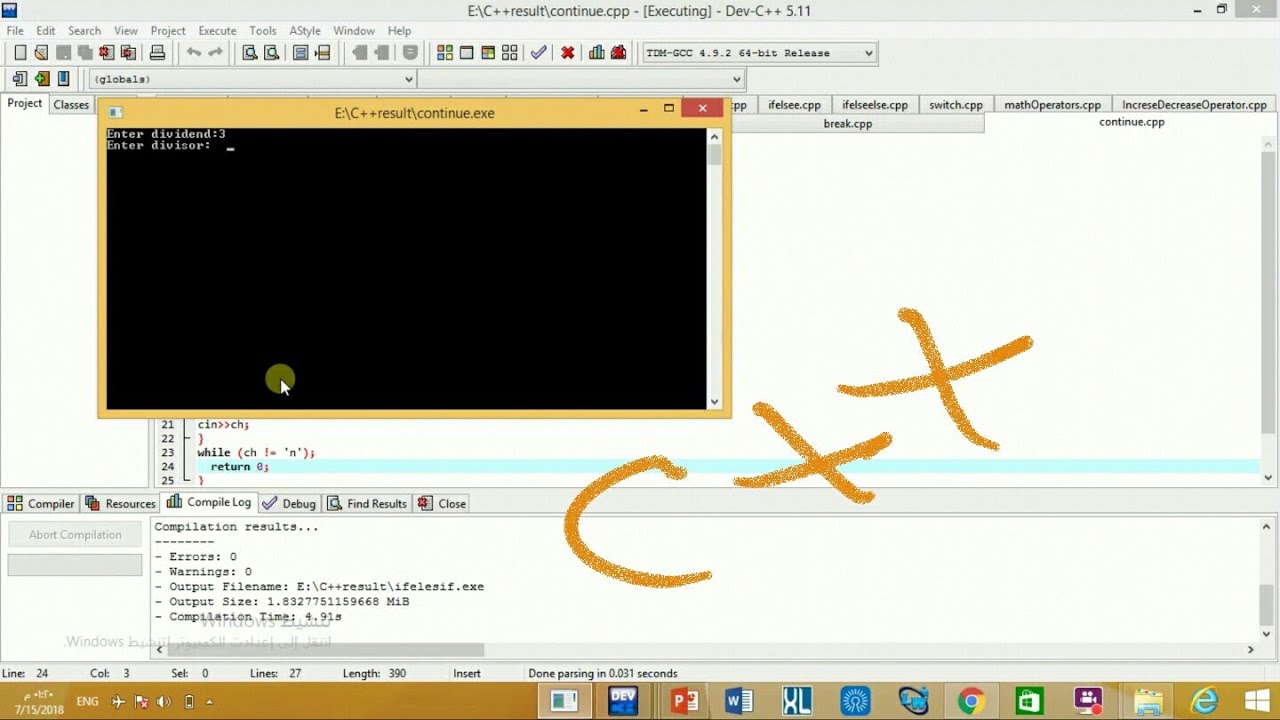Viewport: 1280px width, 720px height.
Task: Click inside the continue.exe console window
Action: point(406,268)
